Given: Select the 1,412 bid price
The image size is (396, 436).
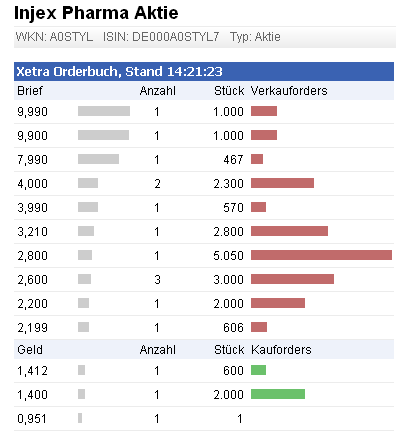Looking at the screenshot, I should 32,371.
